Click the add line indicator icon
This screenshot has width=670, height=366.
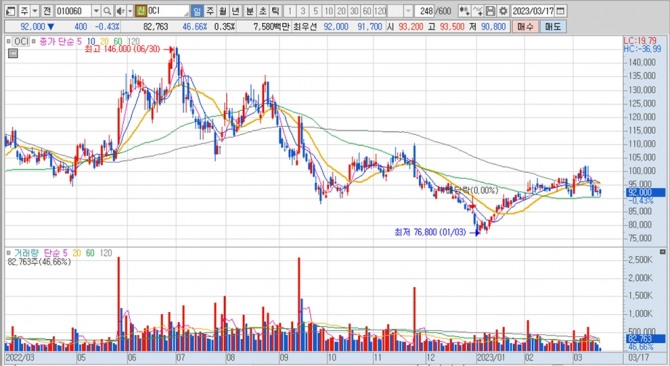point(478,11)
